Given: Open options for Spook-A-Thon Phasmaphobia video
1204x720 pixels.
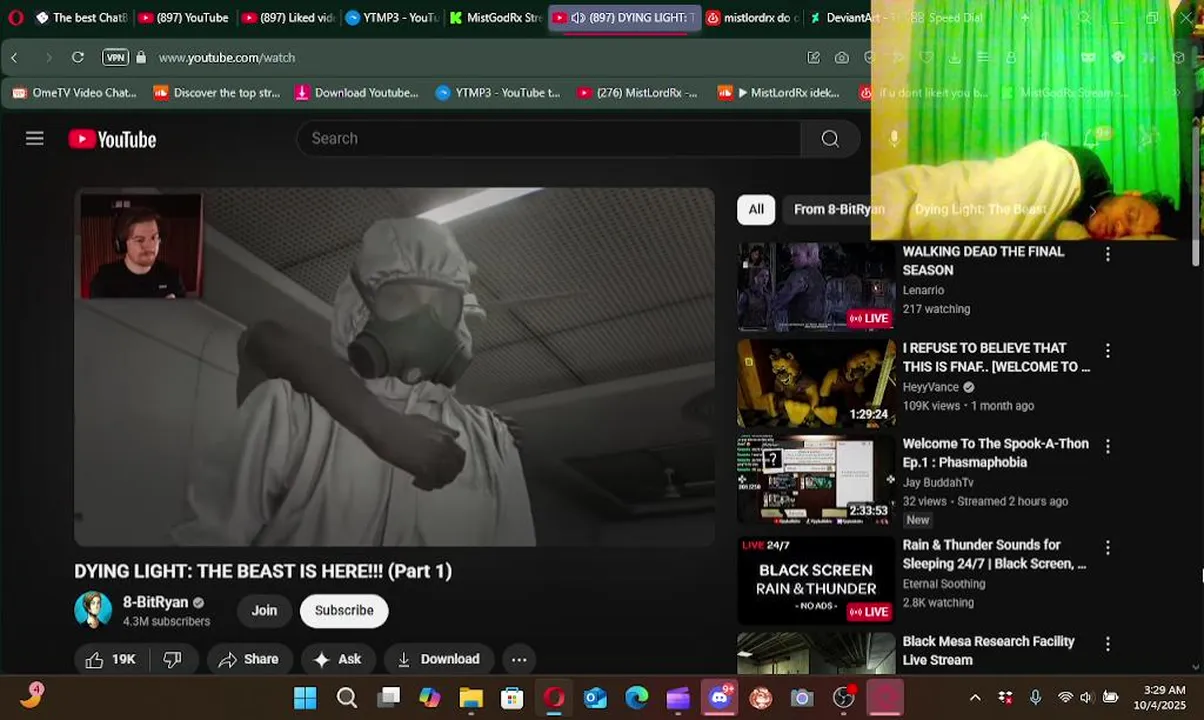Looking at the screenshot, I should click(x=1107, y=447).
